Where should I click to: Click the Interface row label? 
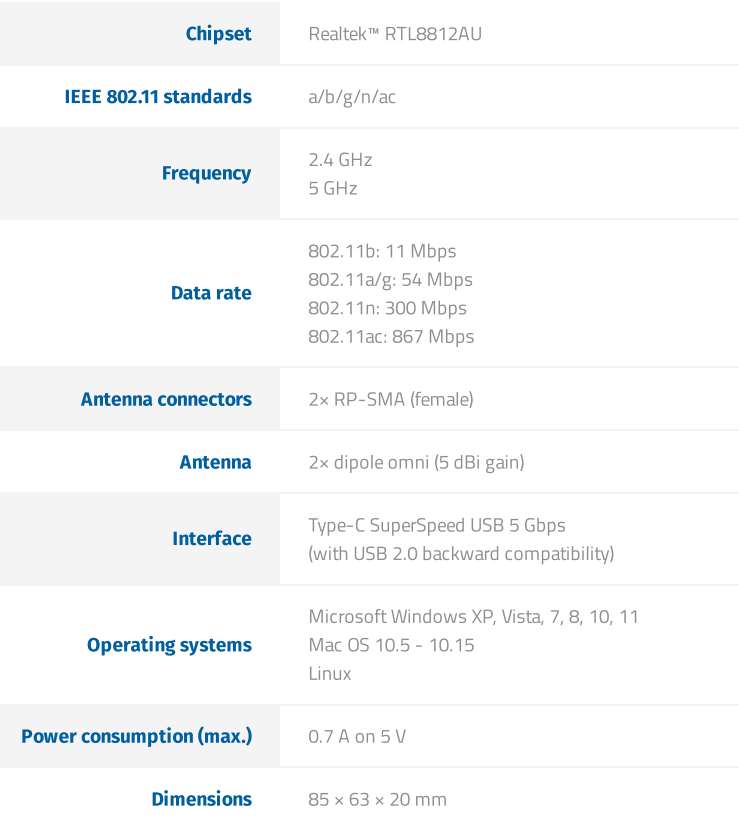pyautogui.click(x=212, y=538)
